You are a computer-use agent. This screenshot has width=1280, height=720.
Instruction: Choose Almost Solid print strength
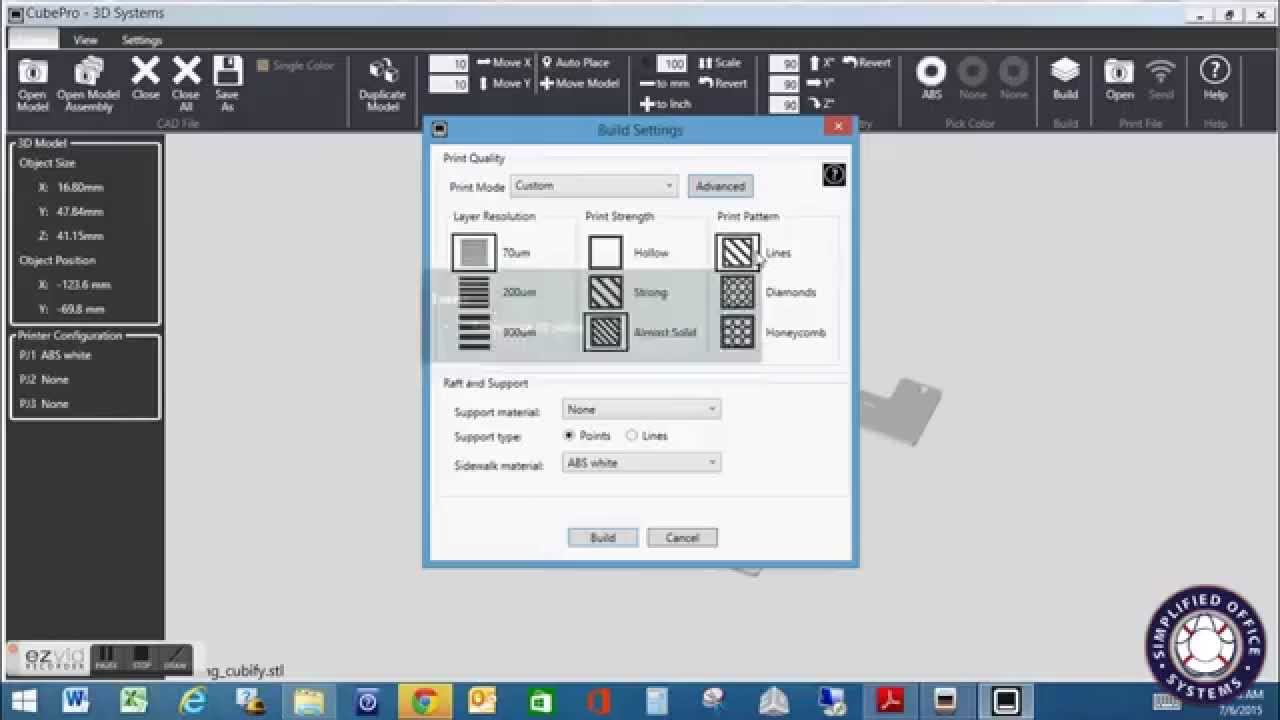(x=605, y=332)
